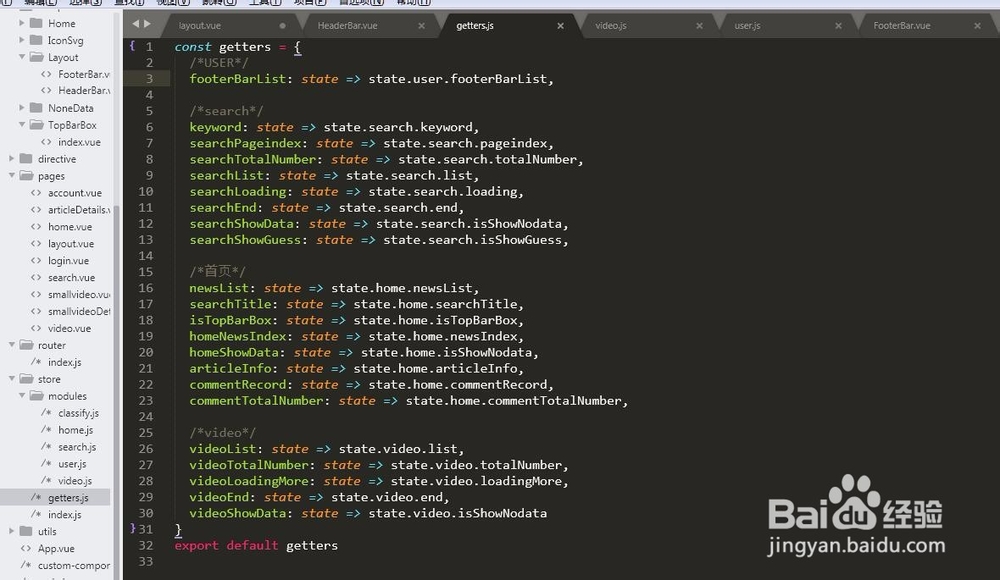Close the user.js tab
The image size is (1000, 580).
click(x=839, y=26)
